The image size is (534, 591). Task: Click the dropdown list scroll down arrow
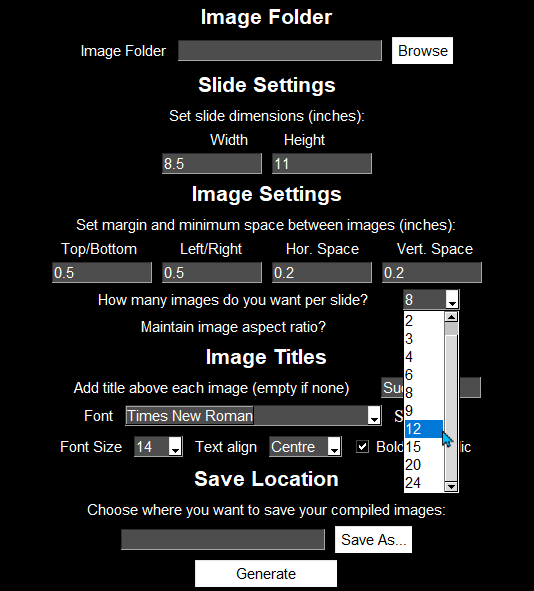[451, 486]
